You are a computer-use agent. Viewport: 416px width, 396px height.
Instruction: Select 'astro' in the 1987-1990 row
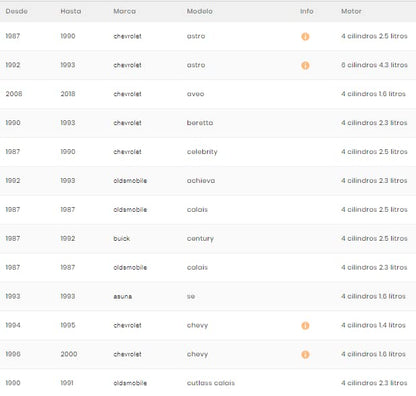tap(196, 36)
